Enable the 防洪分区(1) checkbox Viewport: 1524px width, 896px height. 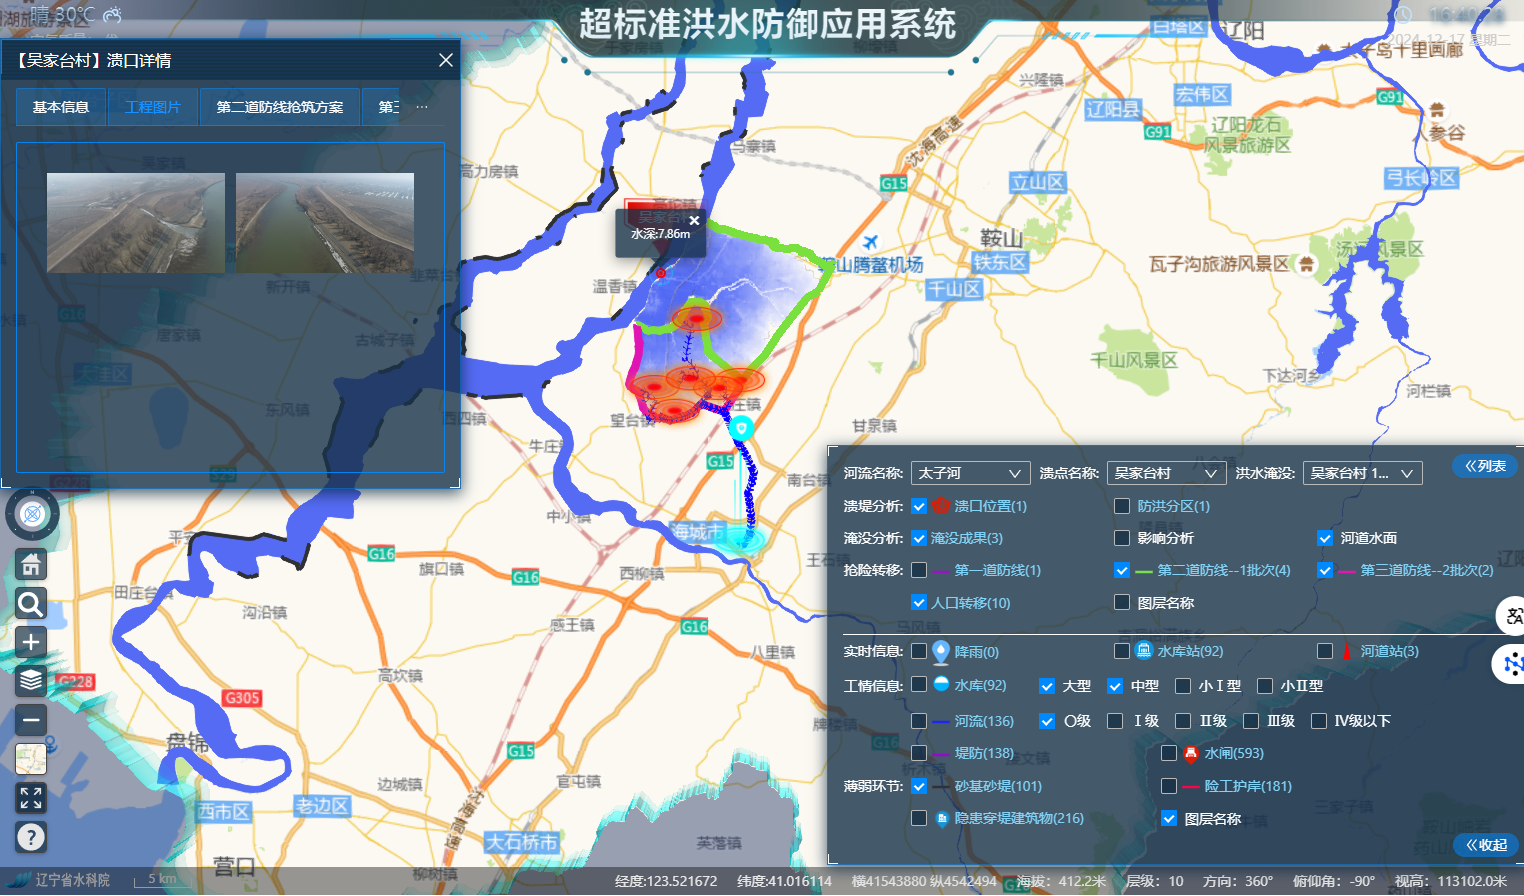point(1122,506)
